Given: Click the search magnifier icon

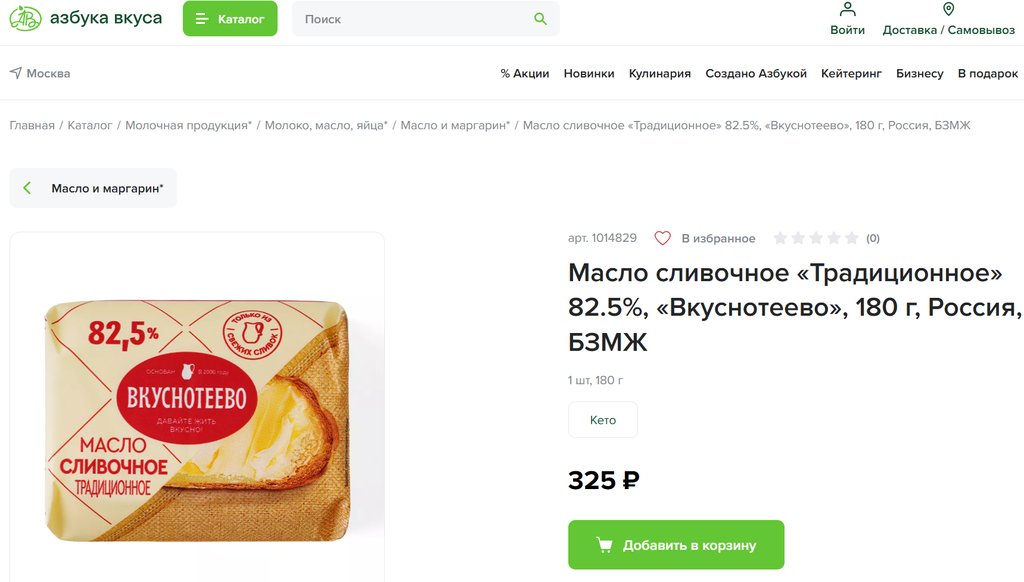Looking at the screenshot, I should pyautogui.click(x=541, y=19).
